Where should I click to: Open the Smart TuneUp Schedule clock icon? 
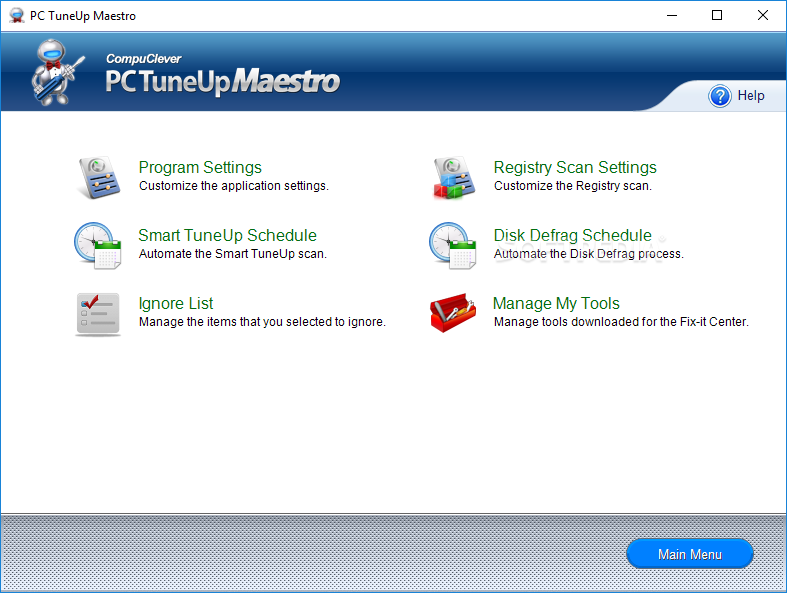pyautogui.click(x=98, y=246)
